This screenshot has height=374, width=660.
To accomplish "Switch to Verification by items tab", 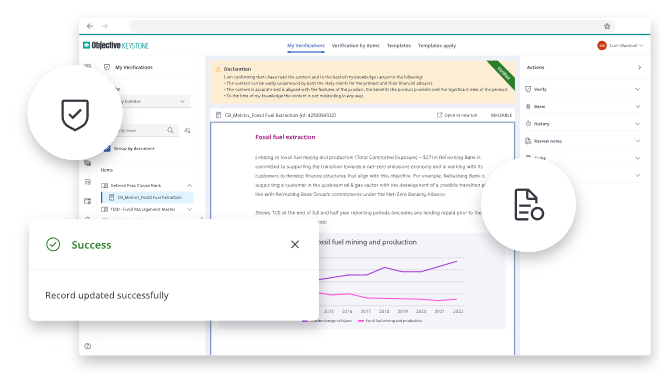I will pyautogui.click(x=355, y=45).
